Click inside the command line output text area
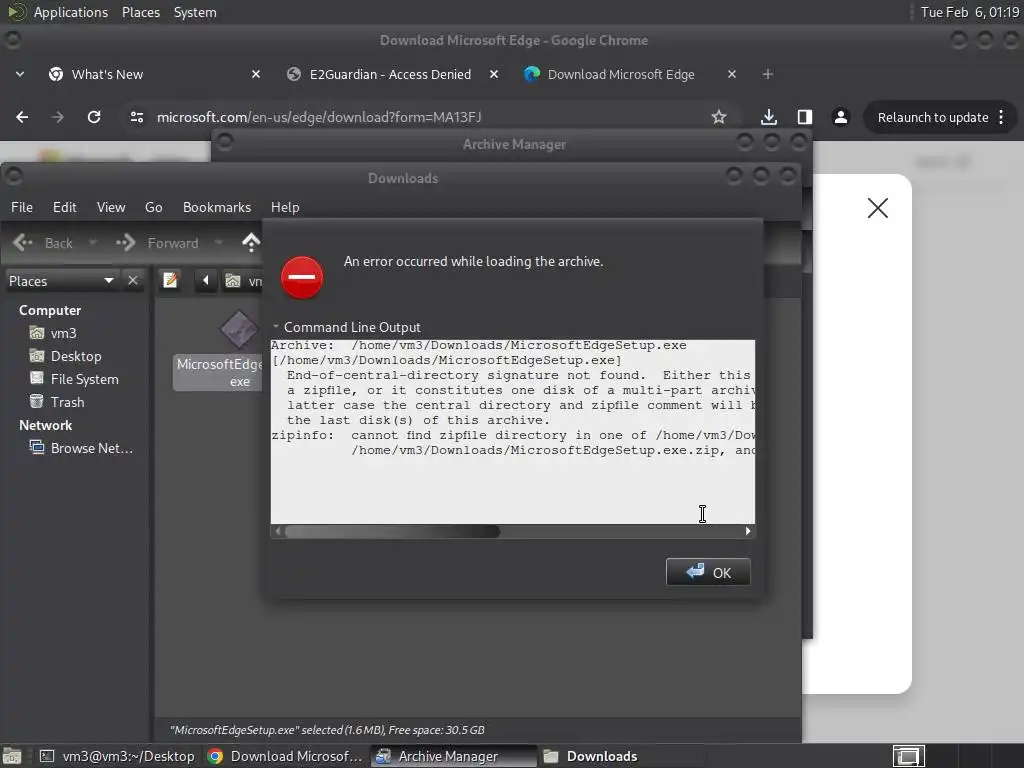 click(x=513, y=431)
